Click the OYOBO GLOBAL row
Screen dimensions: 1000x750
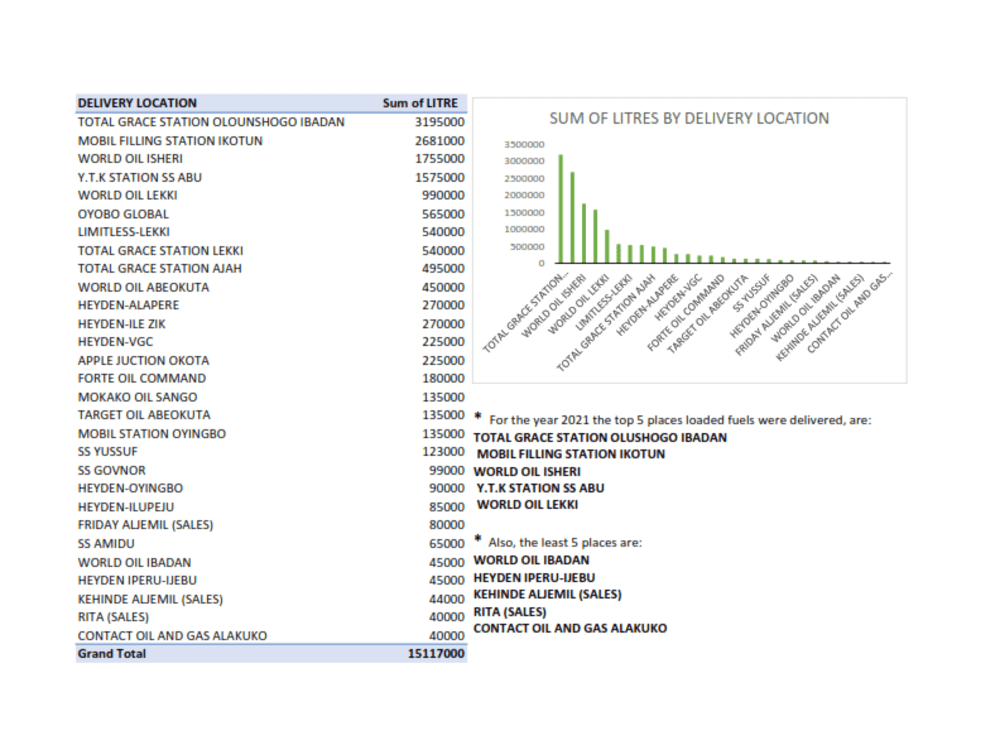point(271,214)
